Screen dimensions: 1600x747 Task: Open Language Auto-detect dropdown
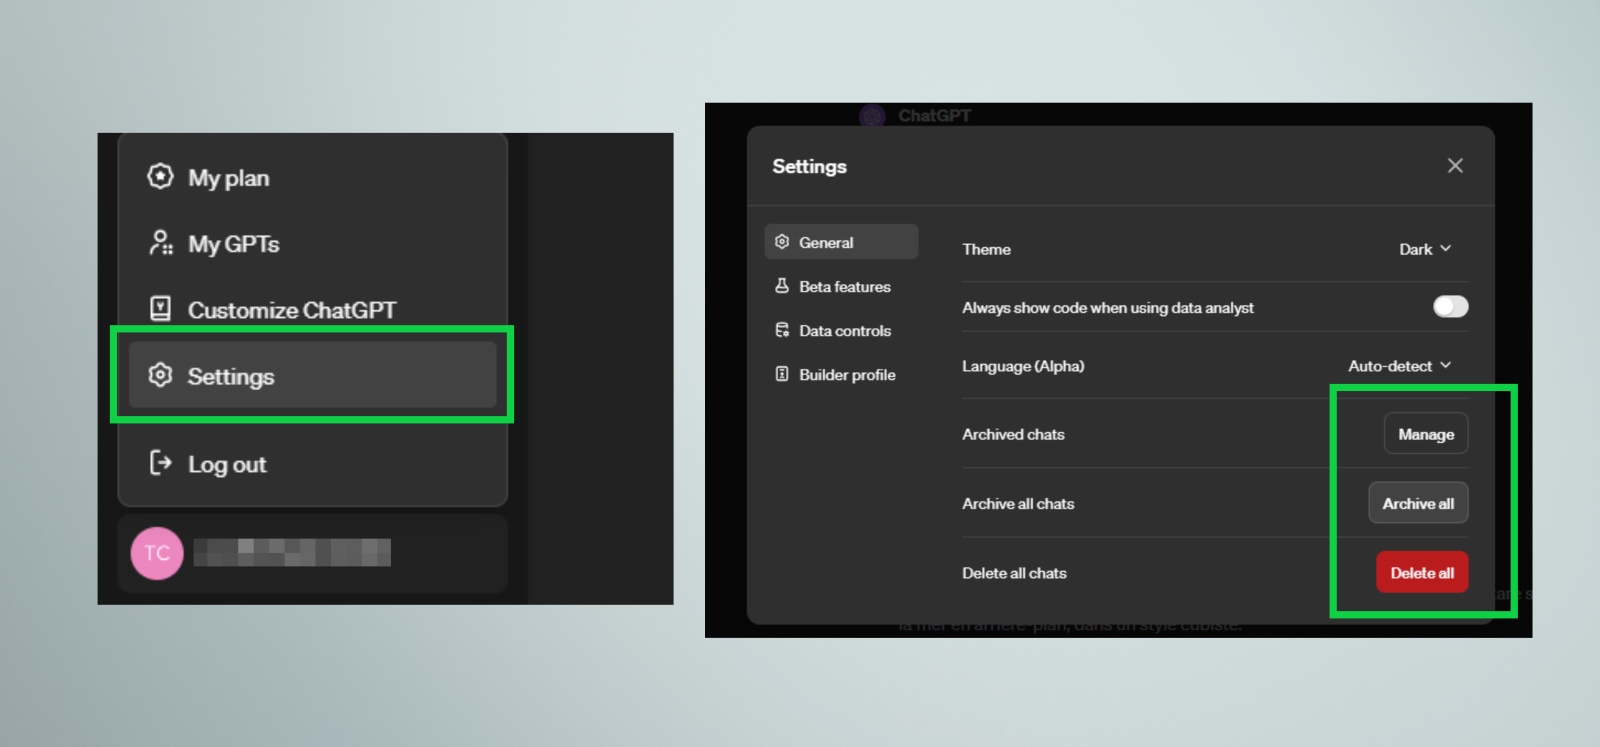[1400, 366]
